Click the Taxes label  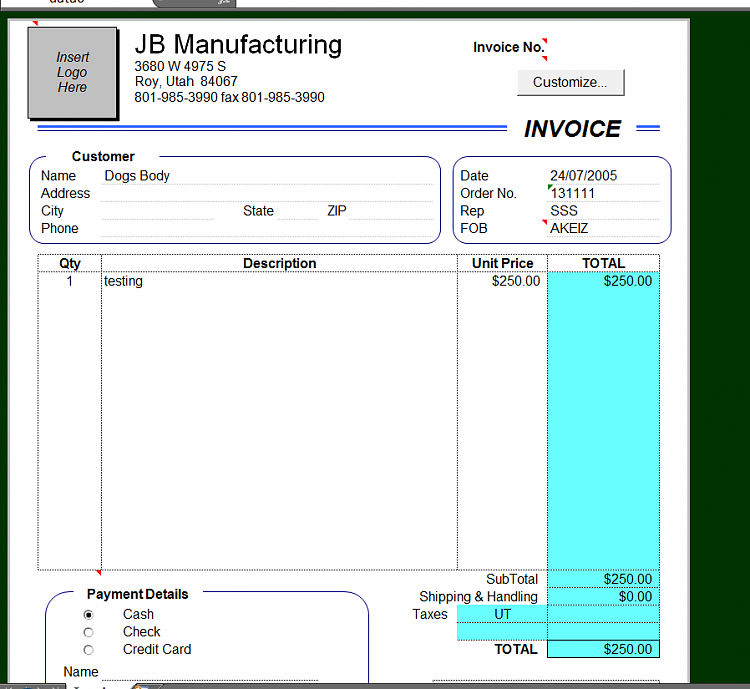tap(430, 614)
